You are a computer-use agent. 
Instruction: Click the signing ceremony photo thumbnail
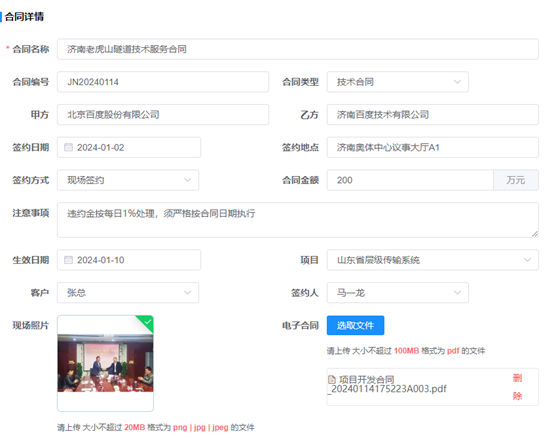pos(105,363)
